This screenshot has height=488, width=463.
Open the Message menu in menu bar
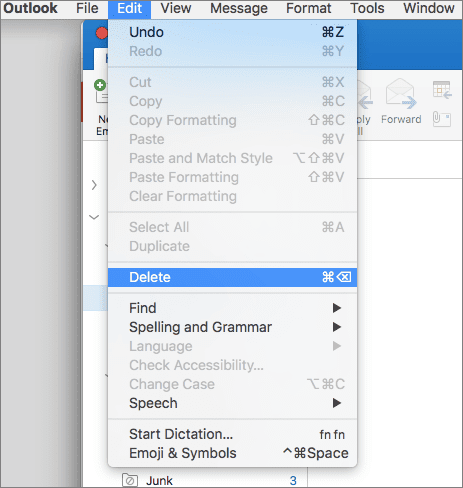click(x=239, y=8)
